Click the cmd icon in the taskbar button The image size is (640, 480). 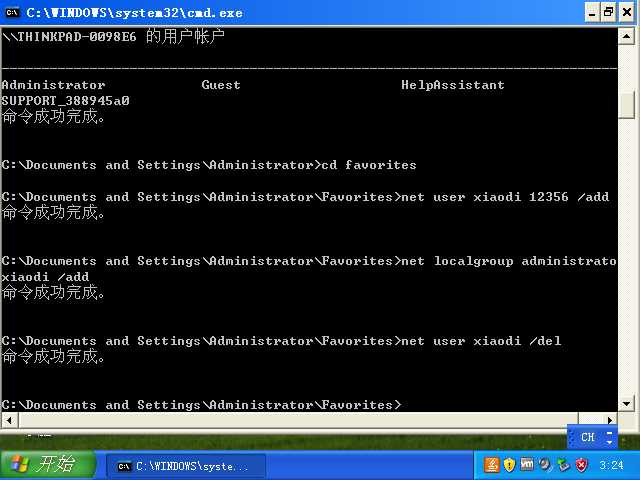coord(124,466)
